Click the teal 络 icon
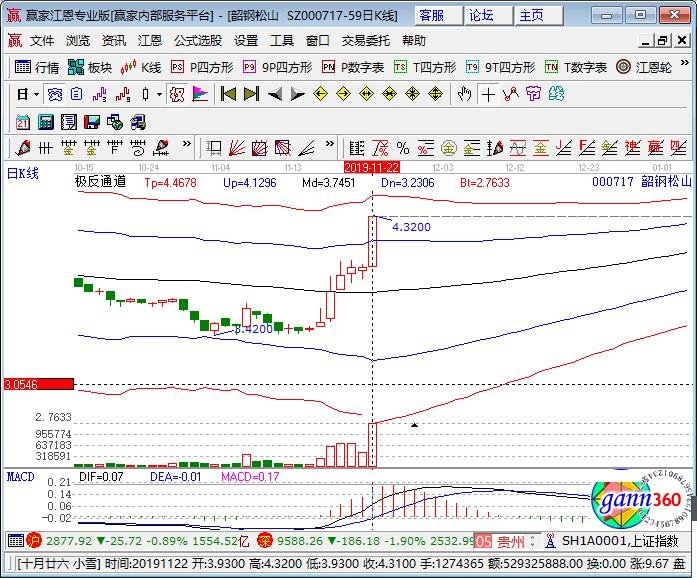The width and height of the screenshot is (697, 578). (556, 94)
